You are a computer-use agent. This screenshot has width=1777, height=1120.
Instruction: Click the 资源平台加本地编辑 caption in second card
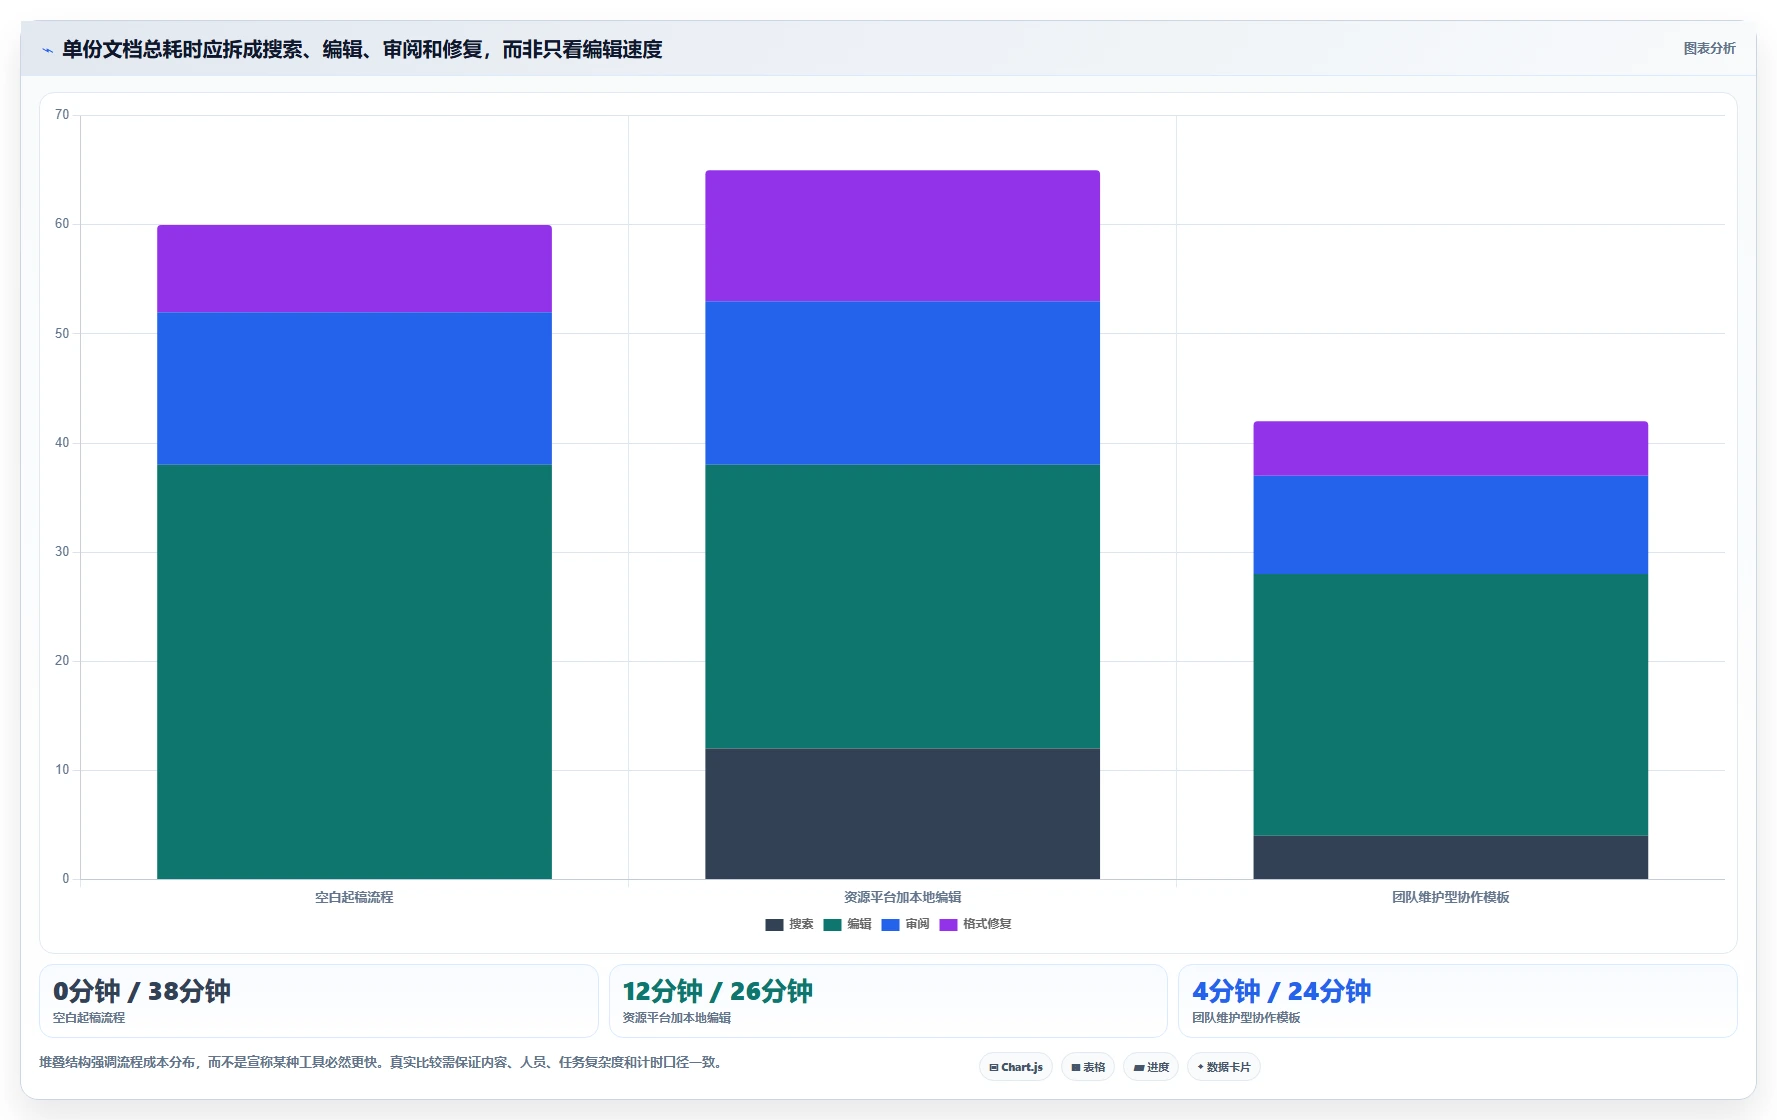(x=677, y=1018)
